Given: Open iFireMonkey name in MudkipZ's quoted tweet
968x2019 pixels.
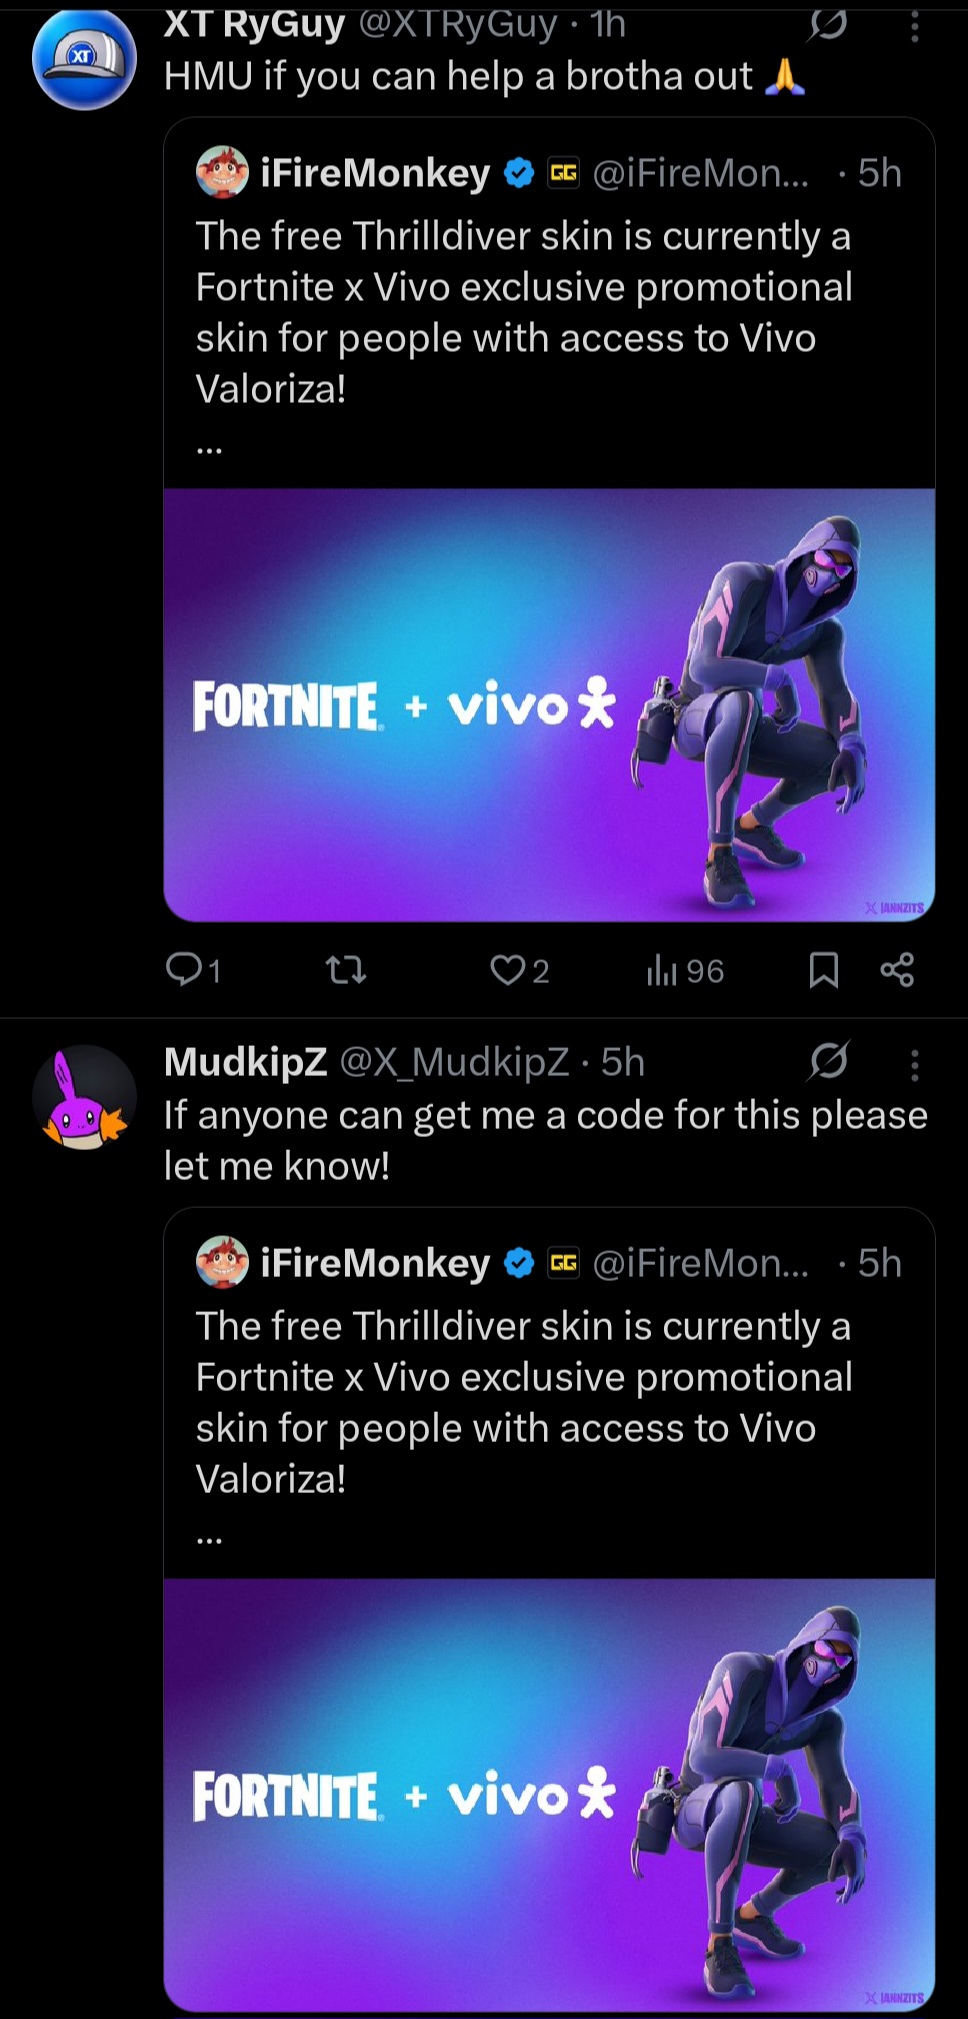Looking at the screenshot, I should coord(375,1263).
